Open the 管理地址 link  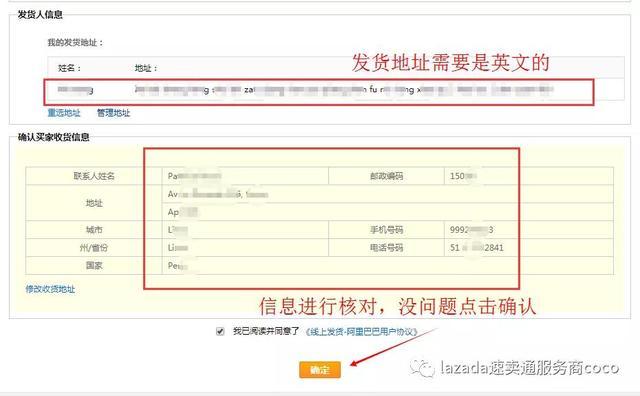113,113
